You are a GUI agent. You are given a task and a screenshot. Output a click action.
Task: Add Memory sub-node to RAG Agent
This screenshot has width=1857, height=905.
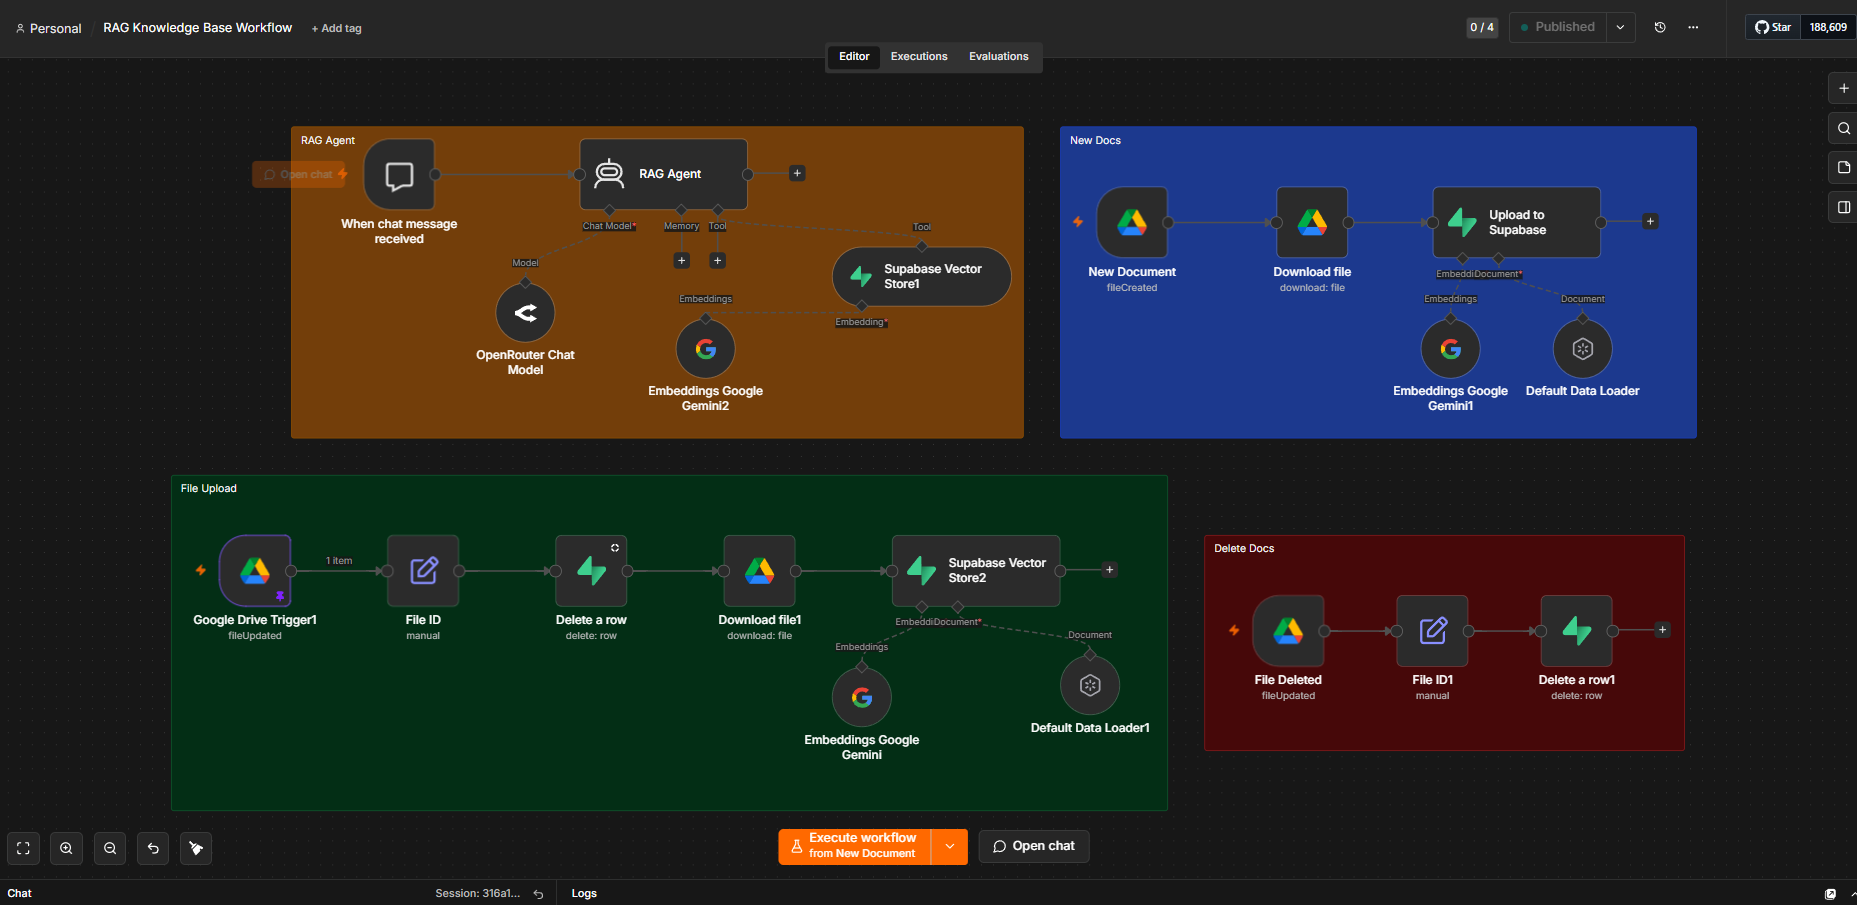click(682, 261)
